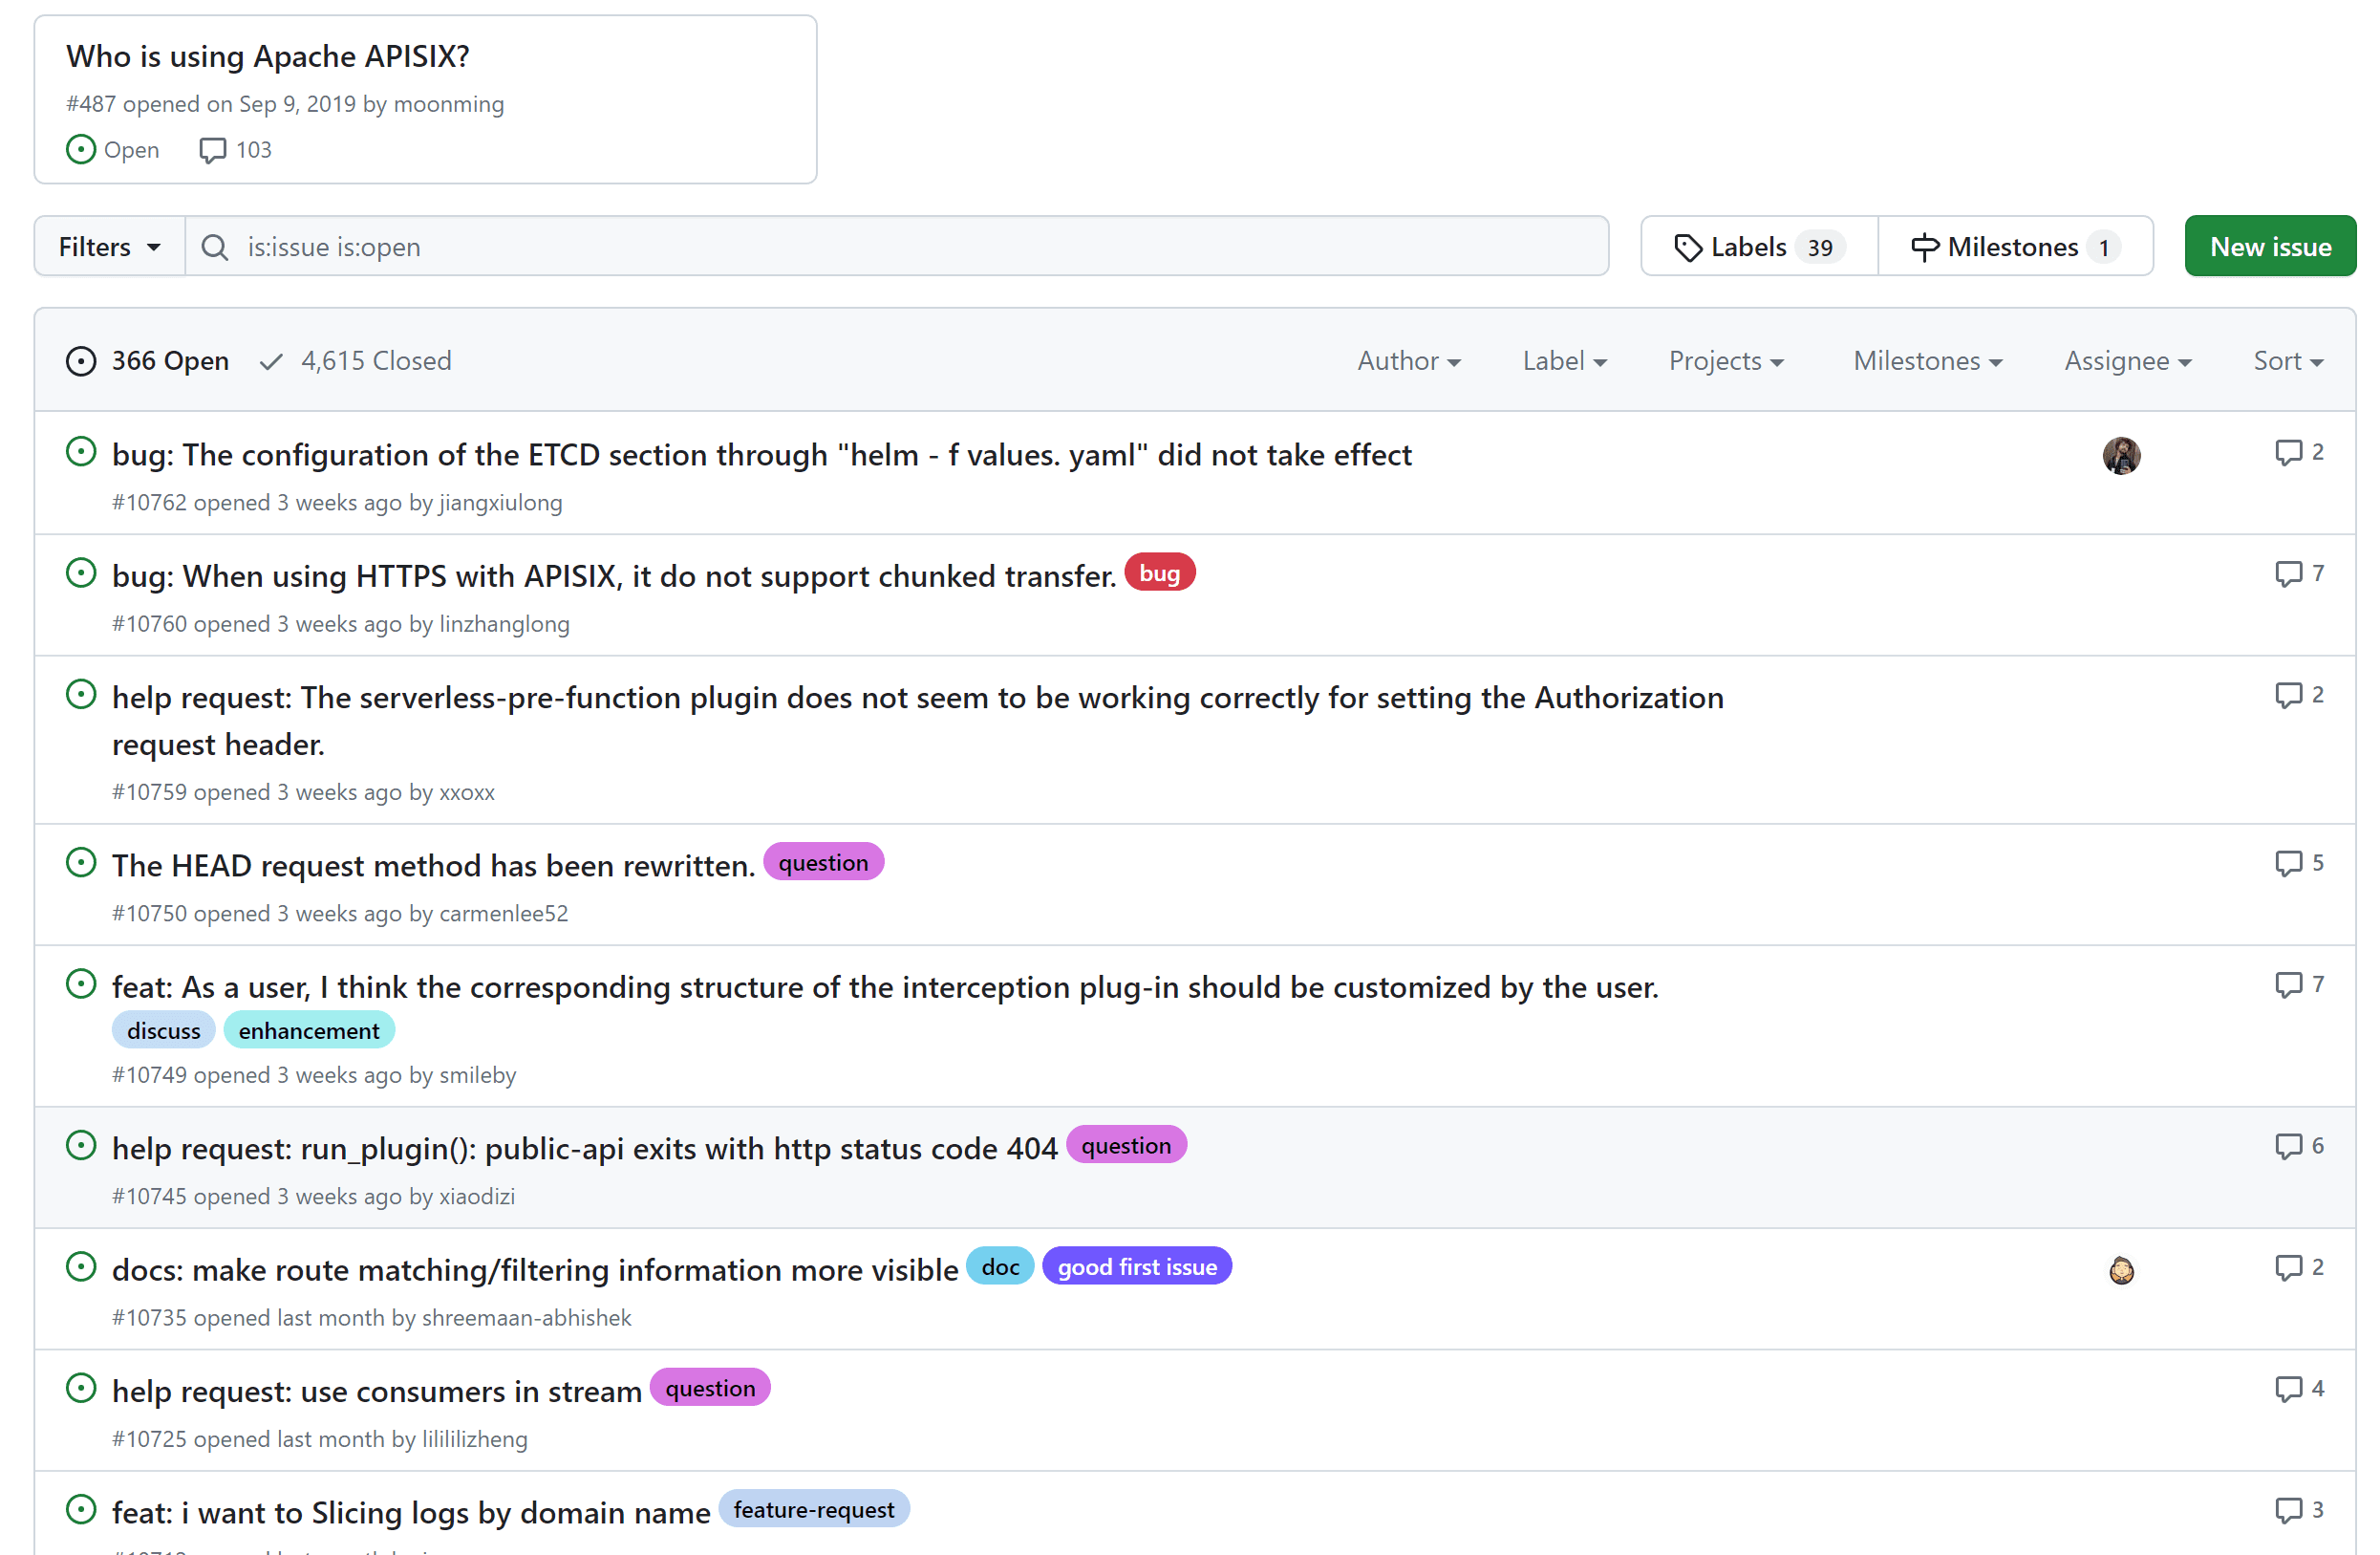
Task: Filter by question label on HEAD request issue
Action: click(x=823, y=862)
